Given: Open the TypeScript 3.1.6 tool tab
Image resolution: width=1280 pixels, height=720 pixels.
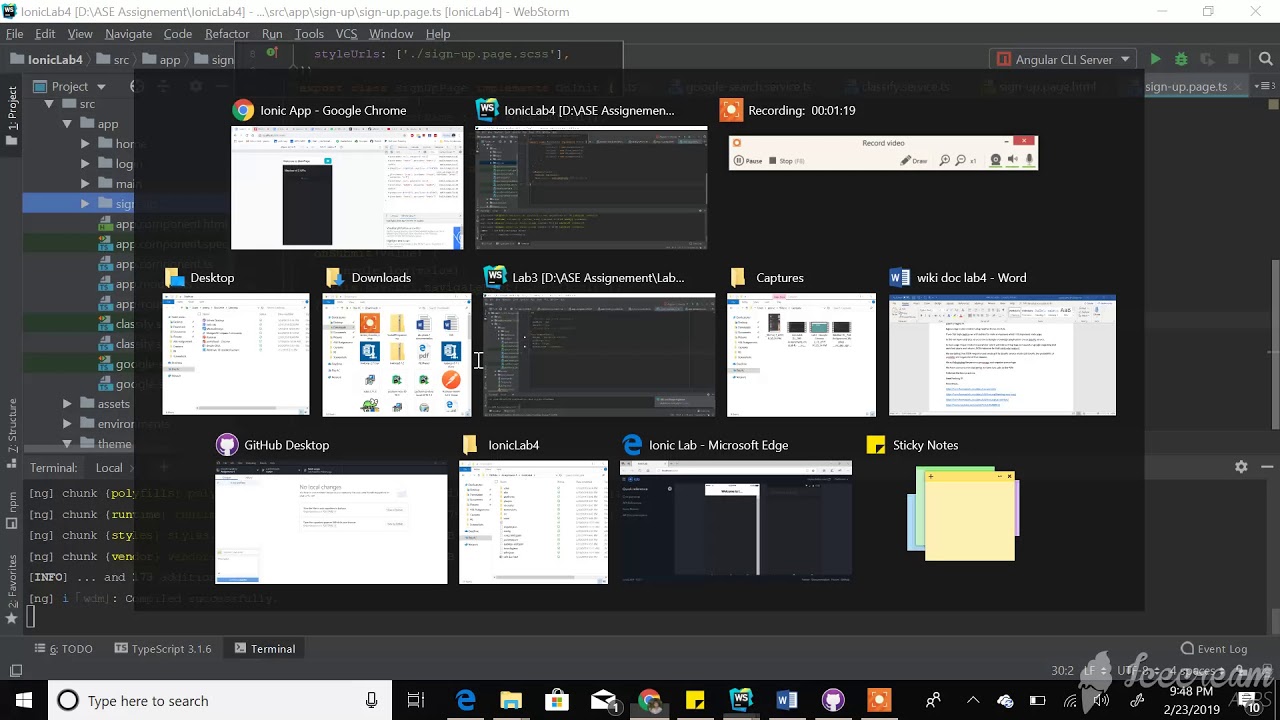Looking at the screenshot, I should (x=163, y=649).
